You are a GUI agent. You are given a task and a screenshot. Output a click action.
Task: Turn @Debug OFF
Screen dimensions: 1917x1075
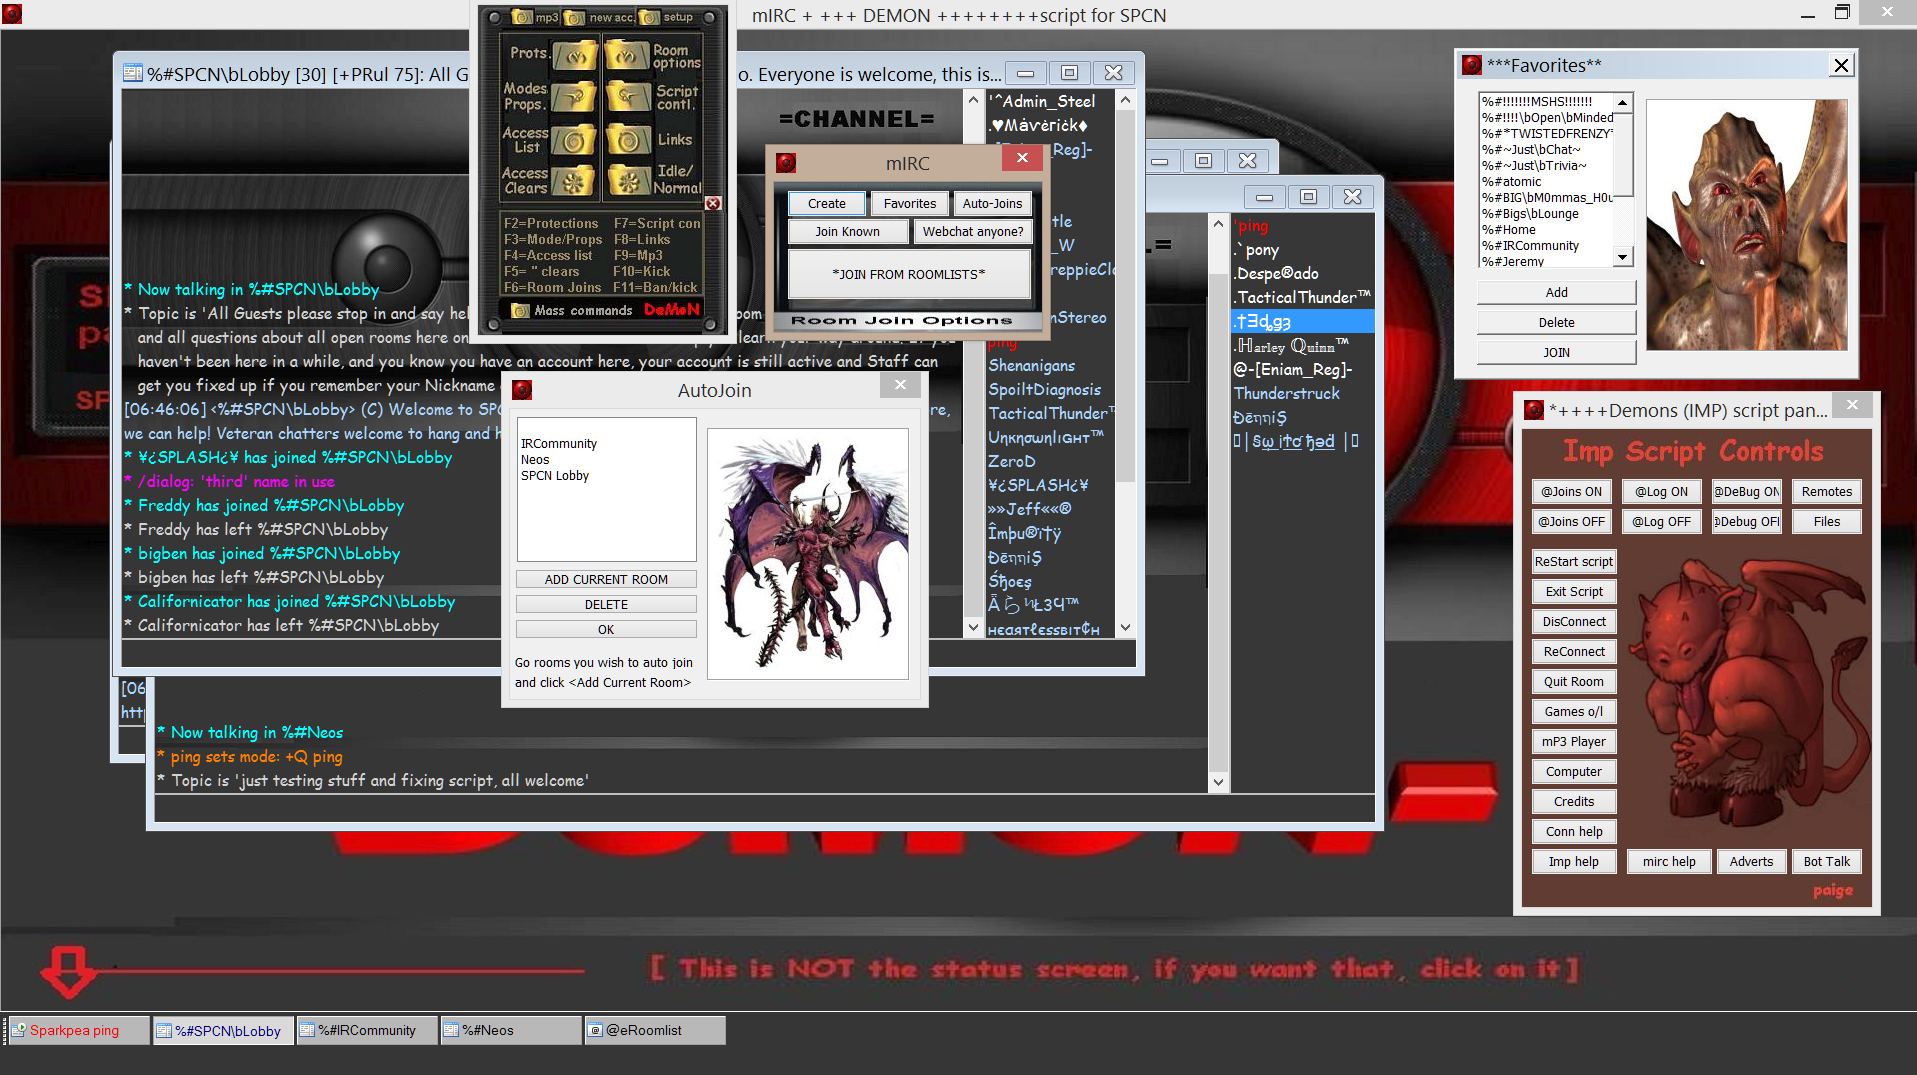pyautogui.click(x=1746, y=521)
